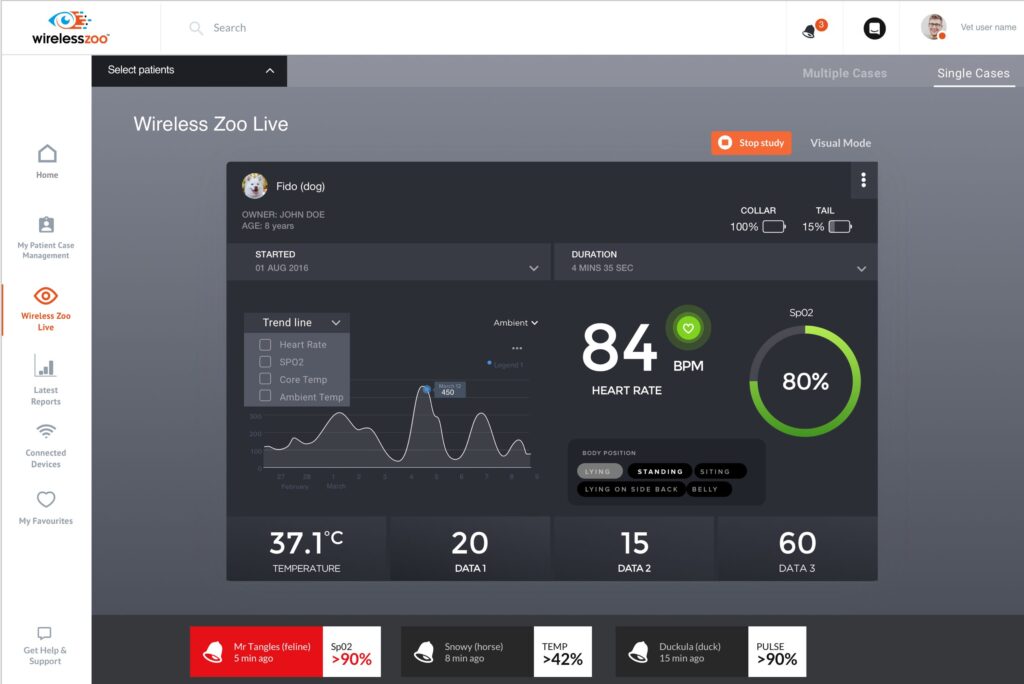Image resolution: width=1024 pixels, height=684 pixels.
Task: Check the Ambient Temp trend checkbox
Action: pyautogui.click(x=265, y=396)
